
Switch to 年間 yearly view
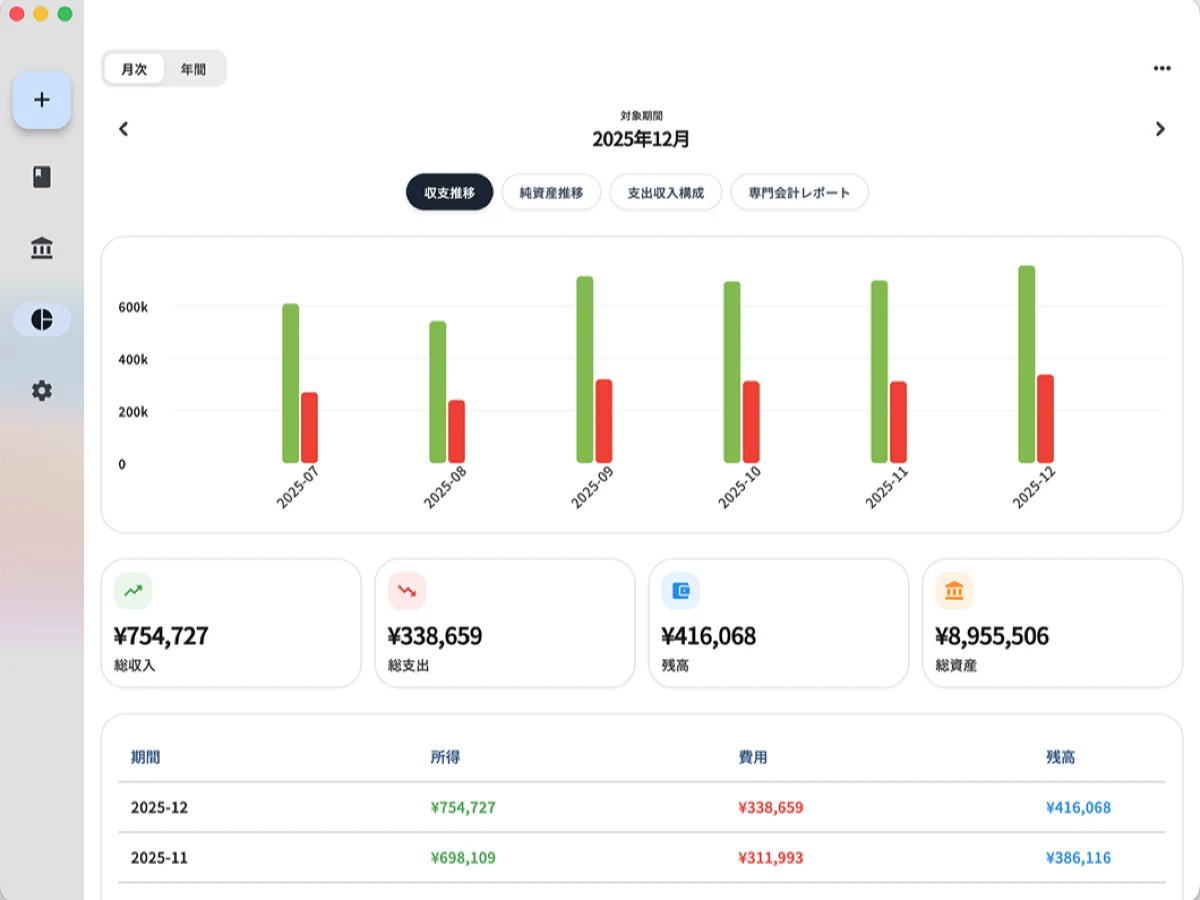pyautogui.click(x=194, y=69)
